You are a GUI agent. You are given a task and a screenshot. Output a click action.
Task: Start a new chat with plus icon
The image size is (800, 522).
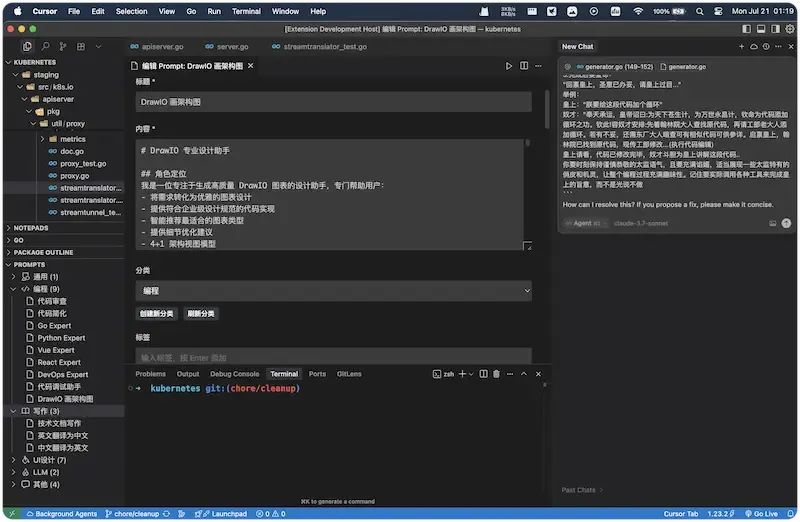click(x=741, y=46)
